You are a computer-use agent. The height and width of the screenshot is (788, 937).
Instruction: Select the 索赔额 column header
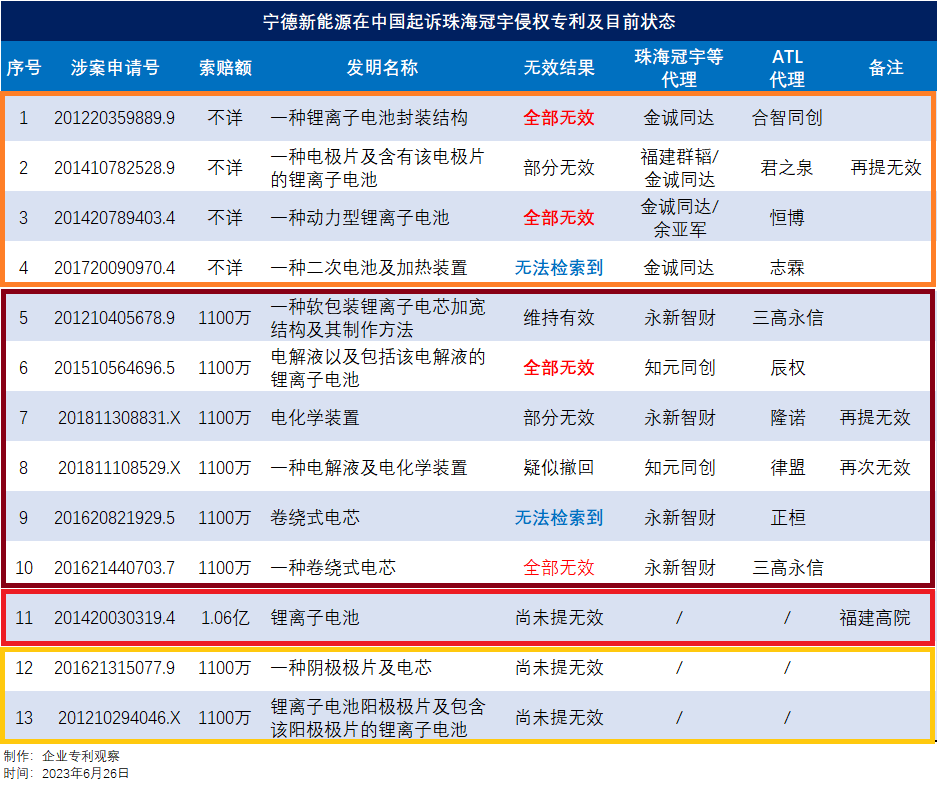(225, 68)
